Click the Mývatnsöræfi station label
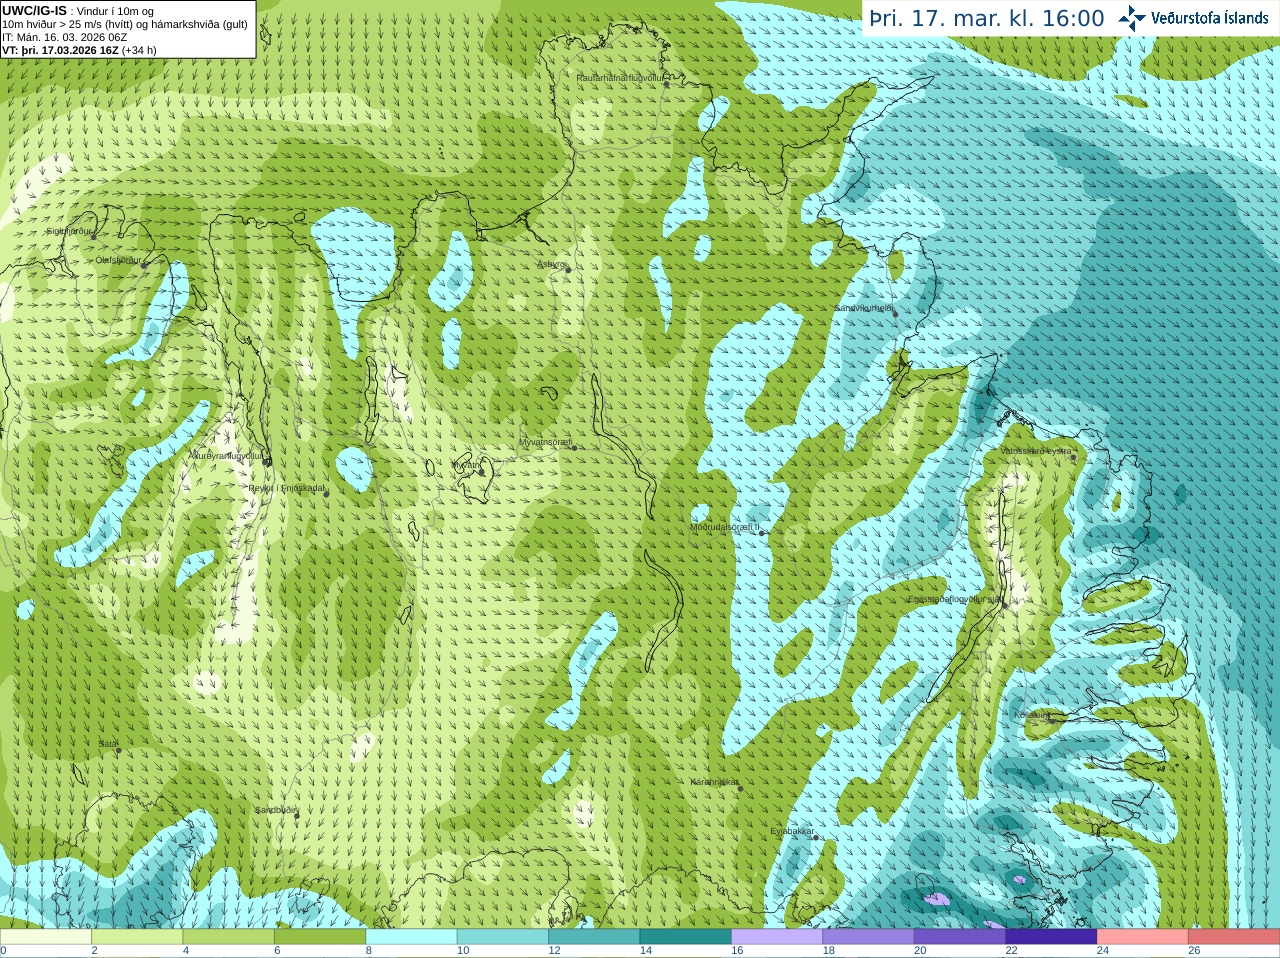The height and width of the screenshot is (958, 1280). 544,442
